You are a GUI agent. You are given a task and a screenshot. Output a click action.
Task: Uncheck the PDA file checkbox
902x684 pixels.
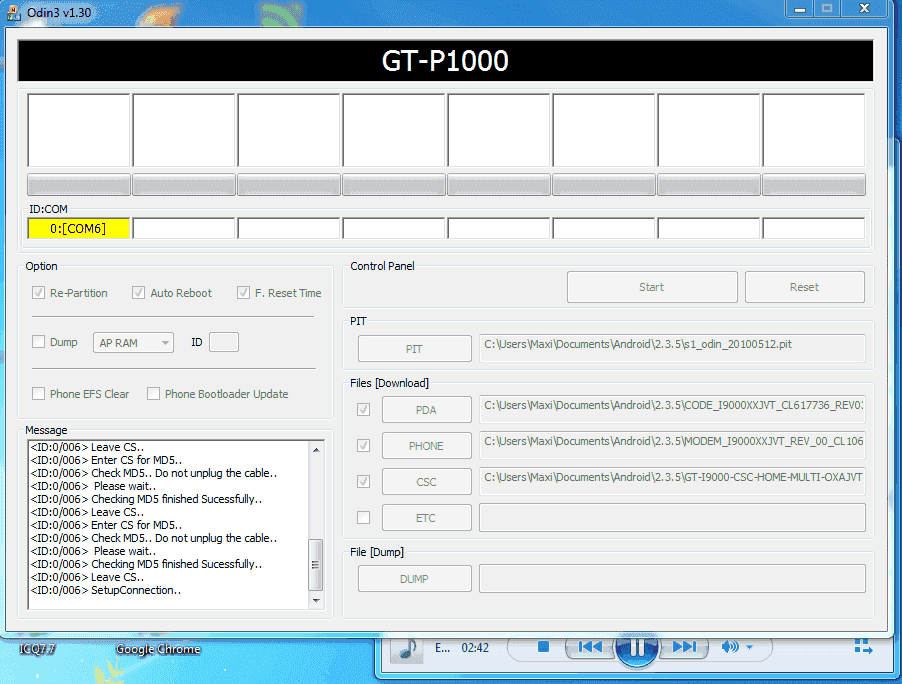364,410
